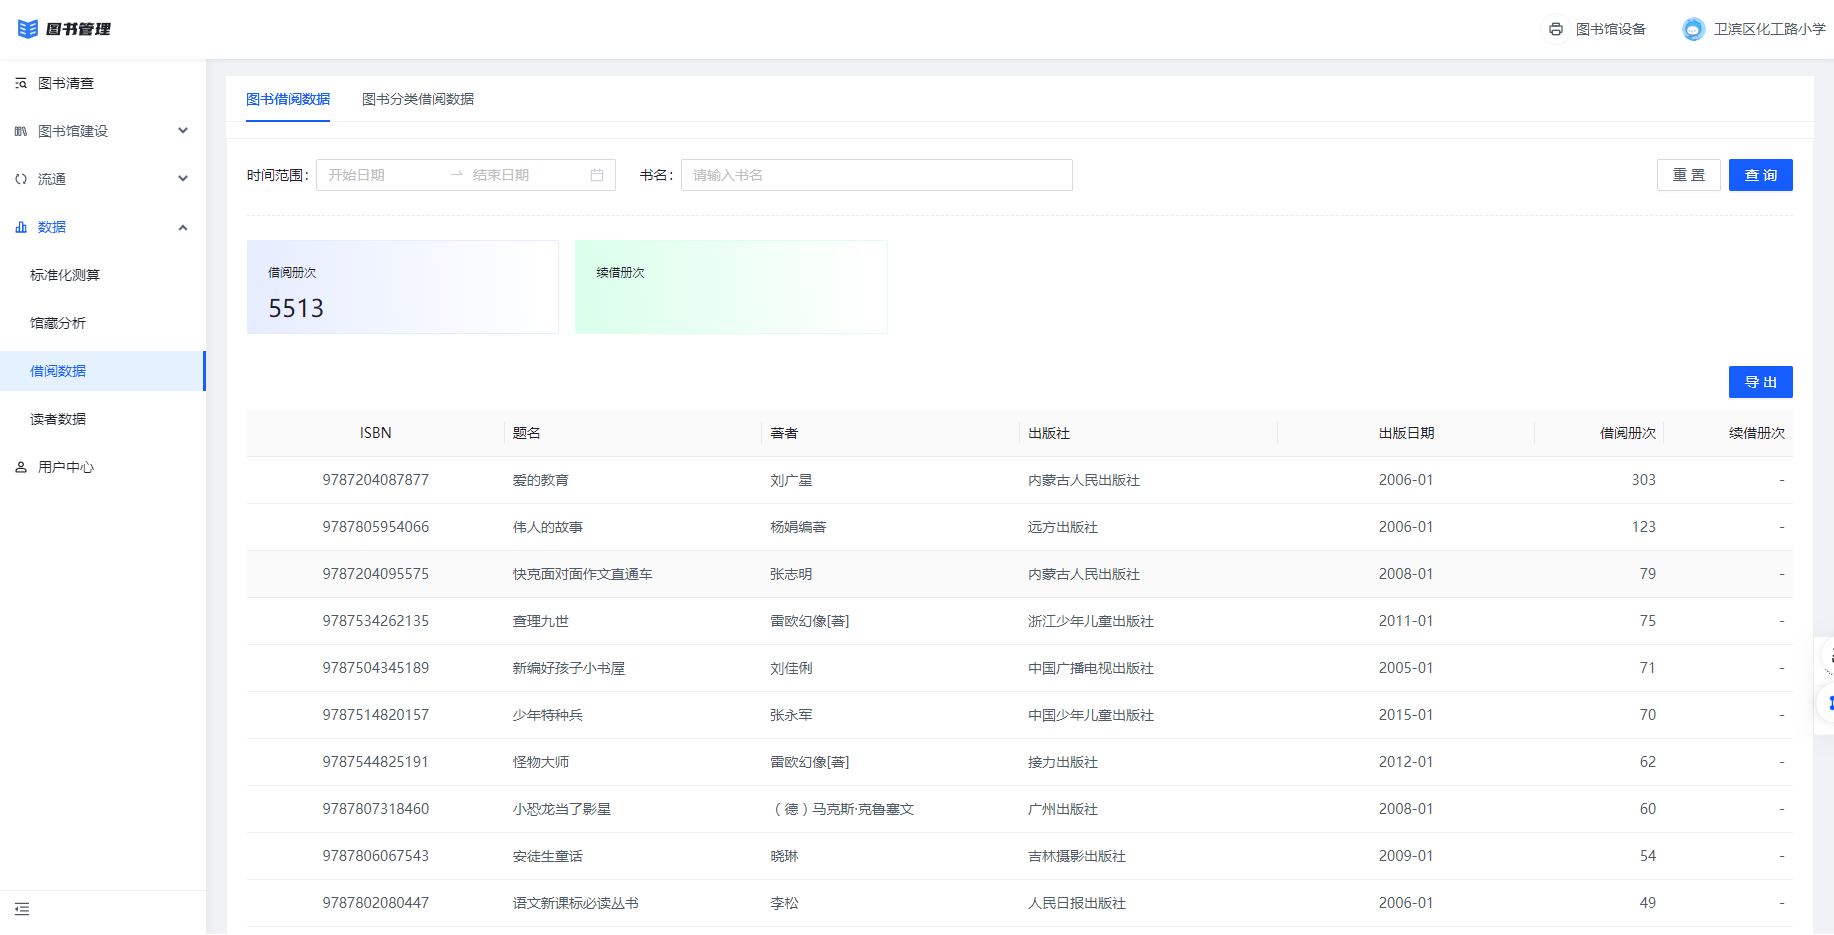Click the 用户中心 person icon
The image size is (1834, 935).
click(x=21, y=467)
